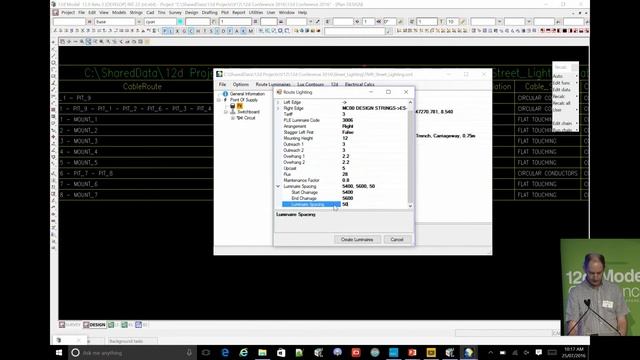
Task: Open the Utilities menu
Action: (x=256, y=13)
